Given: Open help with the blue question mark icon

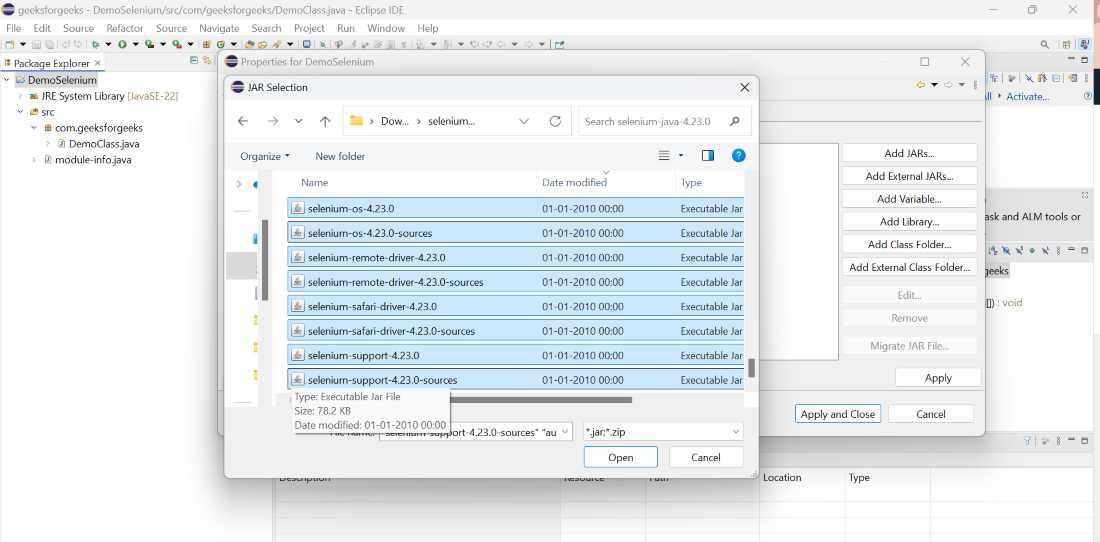Looking at the screenshot, I should (738, 156).
